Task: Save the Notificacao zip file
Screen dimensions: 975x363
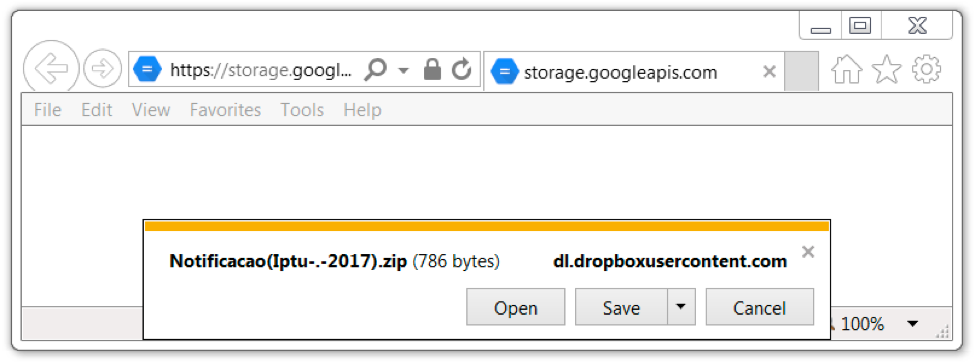Action: [x=621, y=306]
